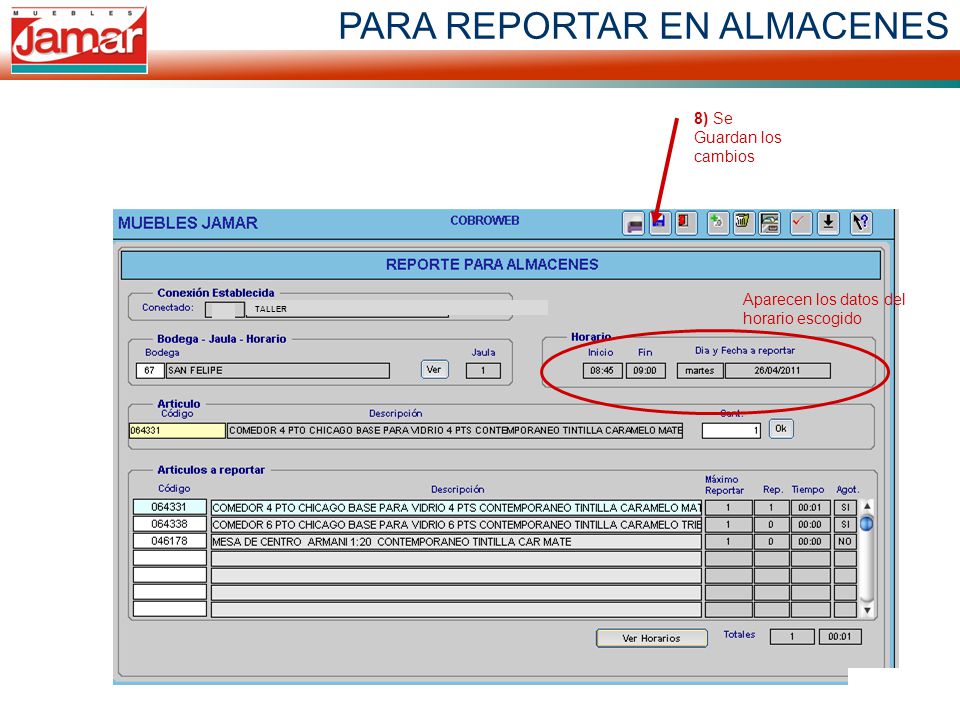
Task: Open the Ver Horarios button
Action: click(651, 638)
